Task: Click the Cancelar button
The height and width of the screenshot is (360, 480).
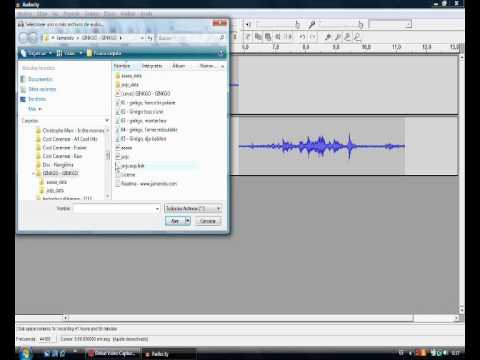Action: (x=208, y=221)
